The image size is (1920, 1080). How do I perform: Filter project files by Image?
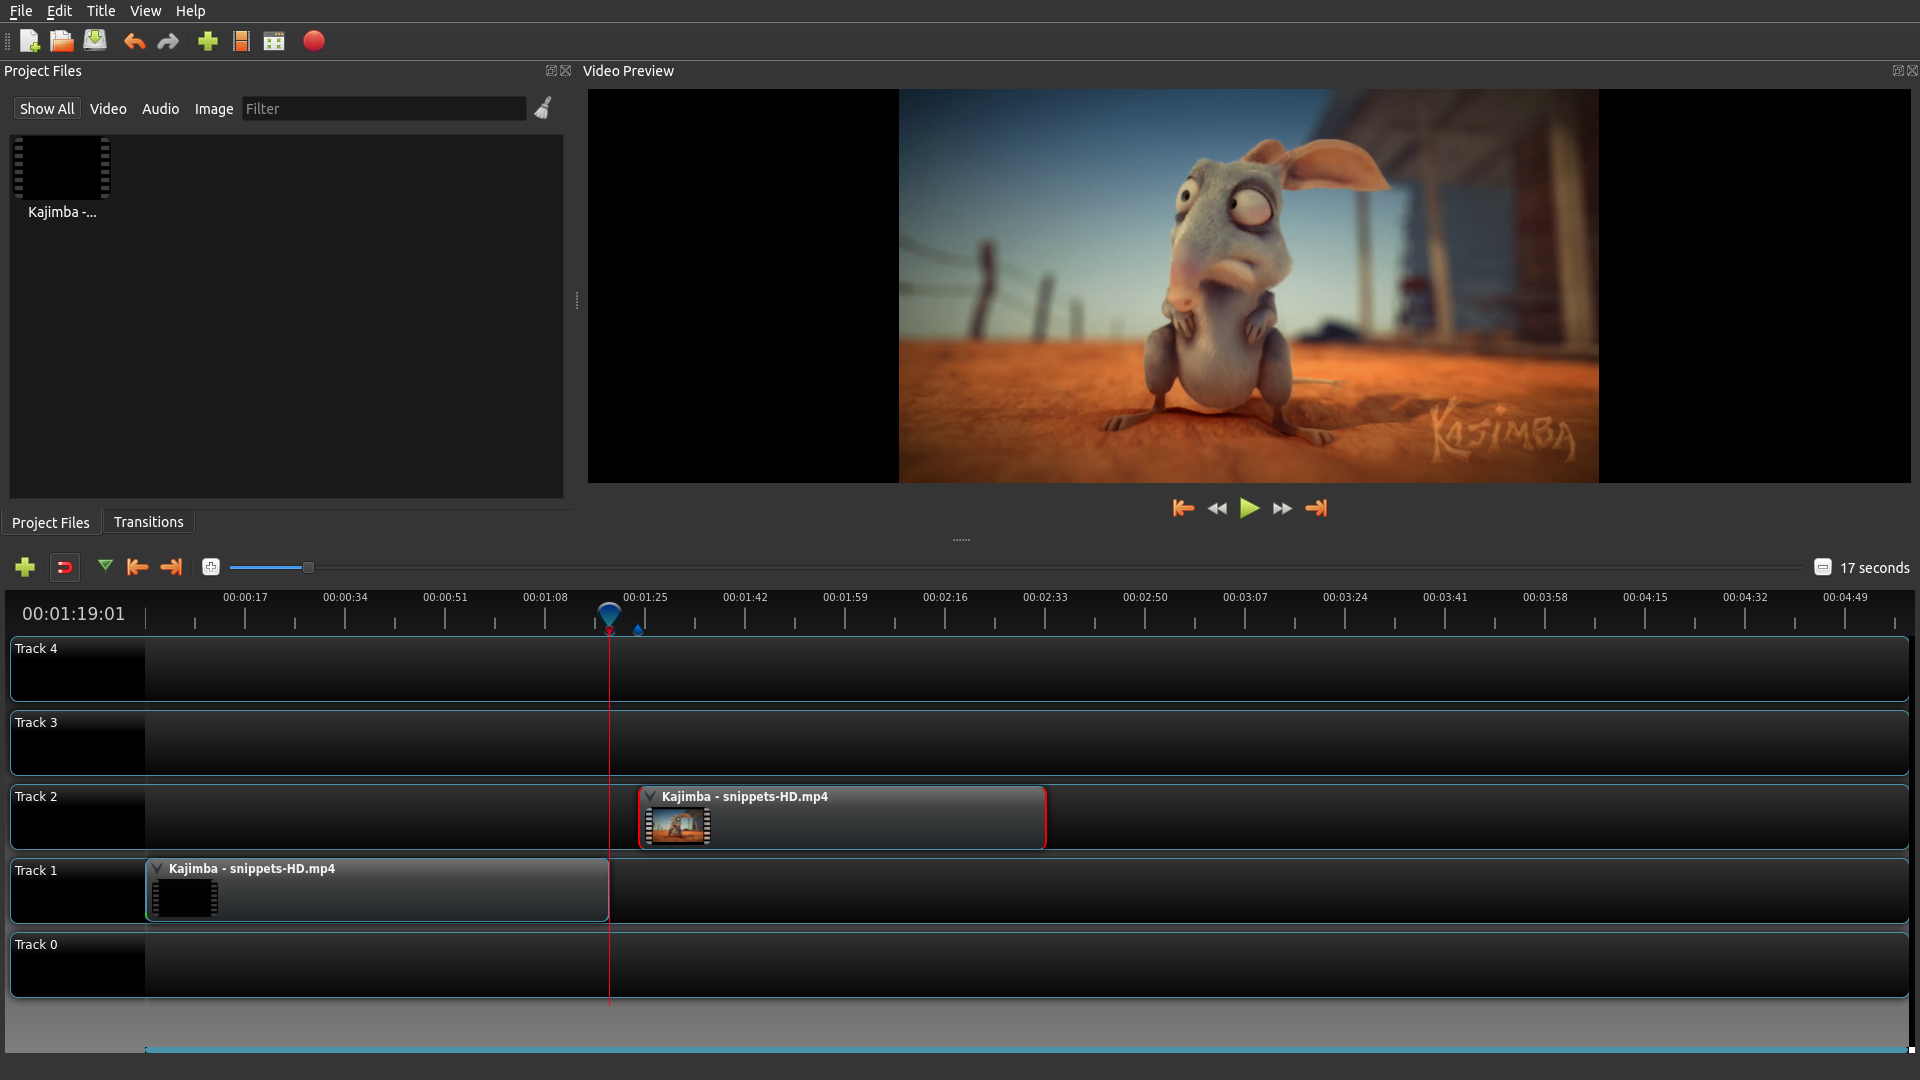pyautogui.click(x=214, y=109)
